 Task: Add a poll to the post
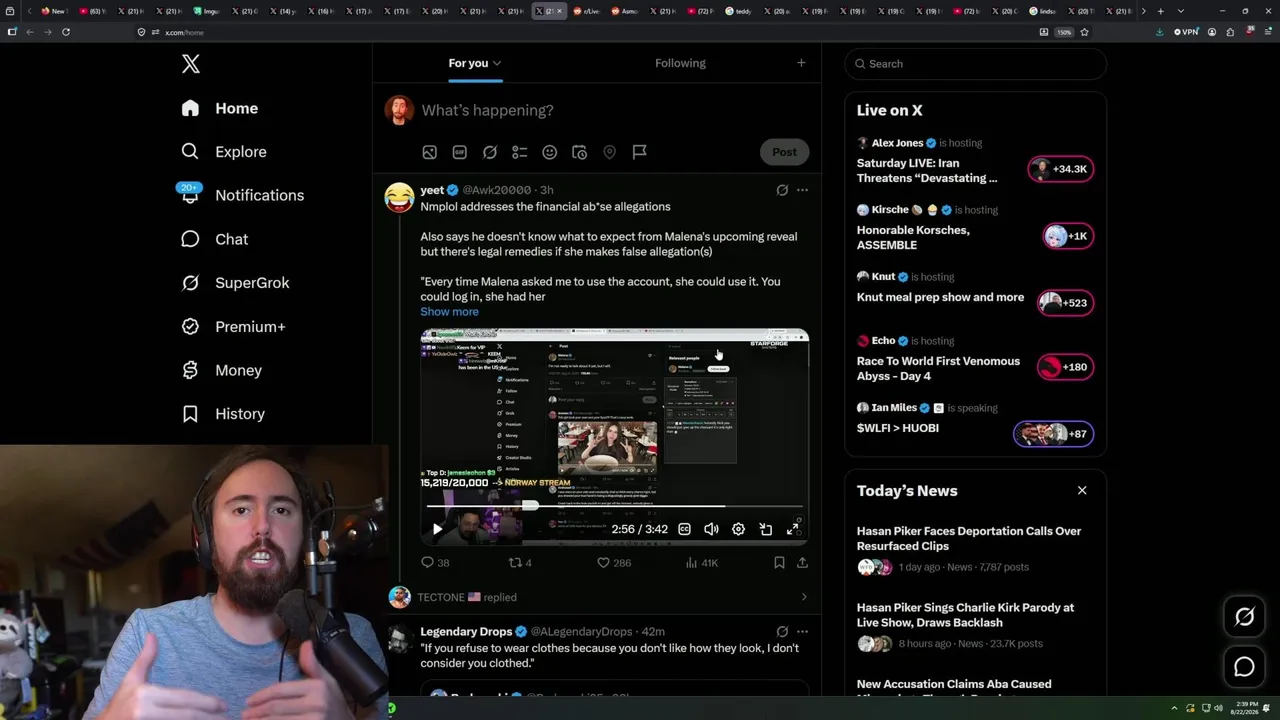pyautogui.click(x=519, y=152)
